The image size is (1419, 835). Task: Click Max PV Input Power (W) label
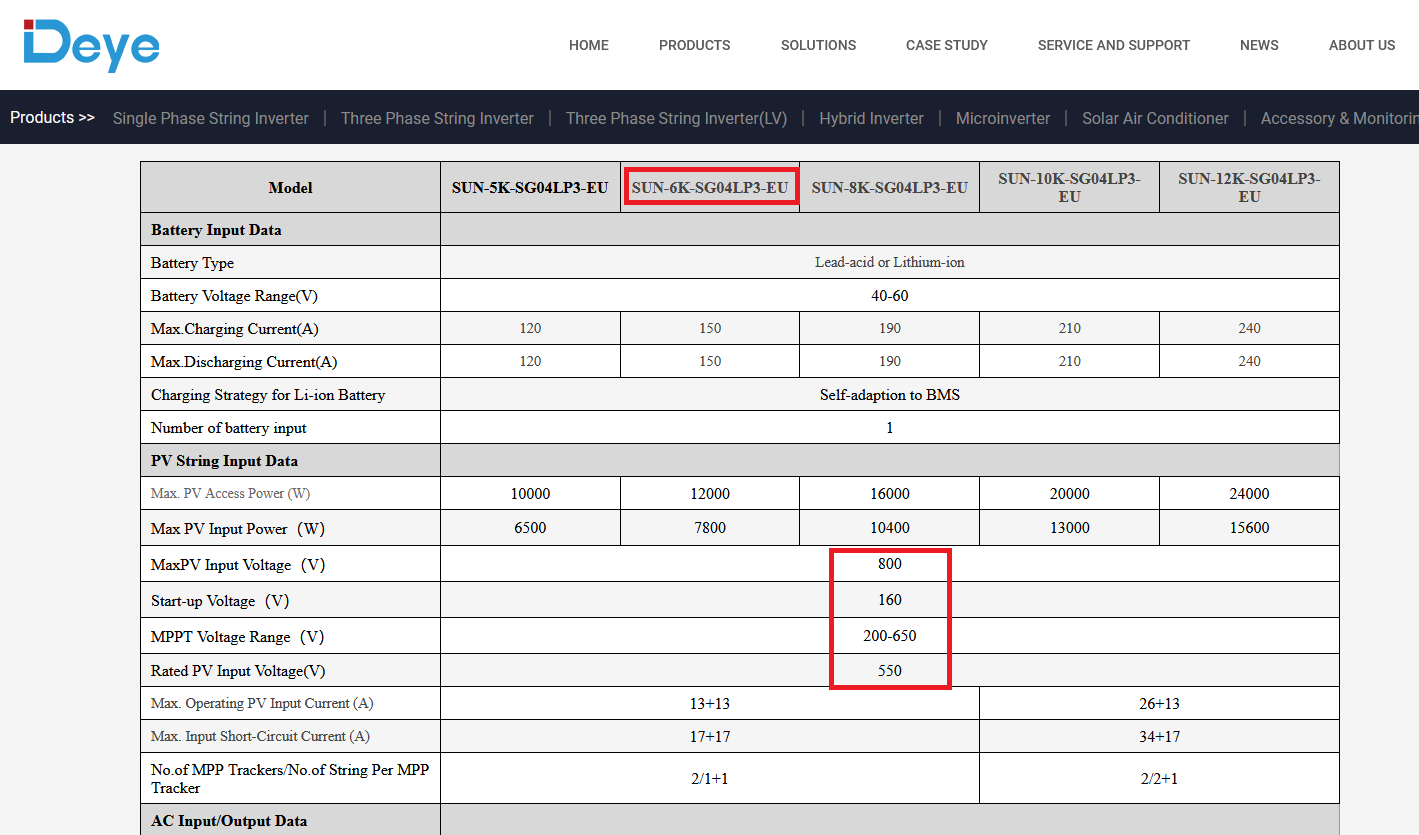[238, 529]
